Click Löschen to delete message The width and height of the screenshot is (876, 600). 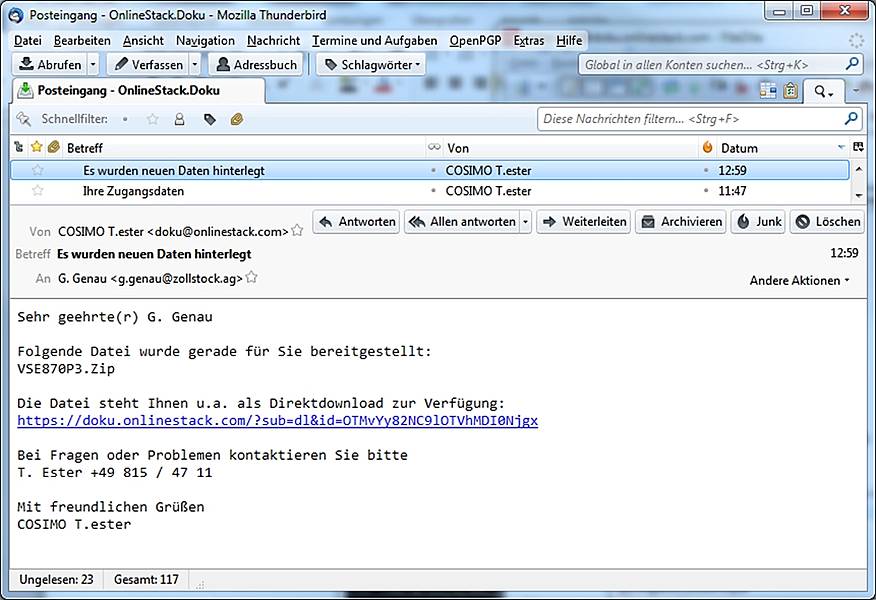coord(827,222)
